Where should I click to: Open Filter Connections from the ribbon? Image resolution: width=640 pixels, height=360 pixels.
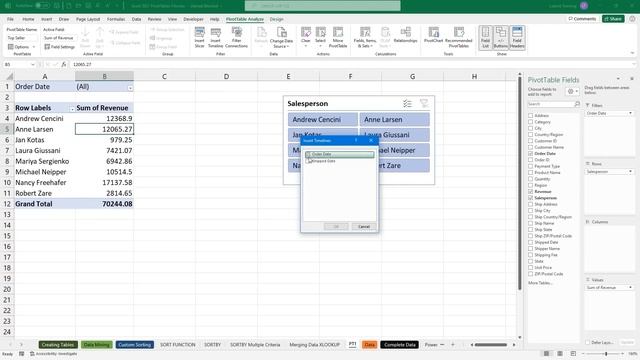coord(236,37)
